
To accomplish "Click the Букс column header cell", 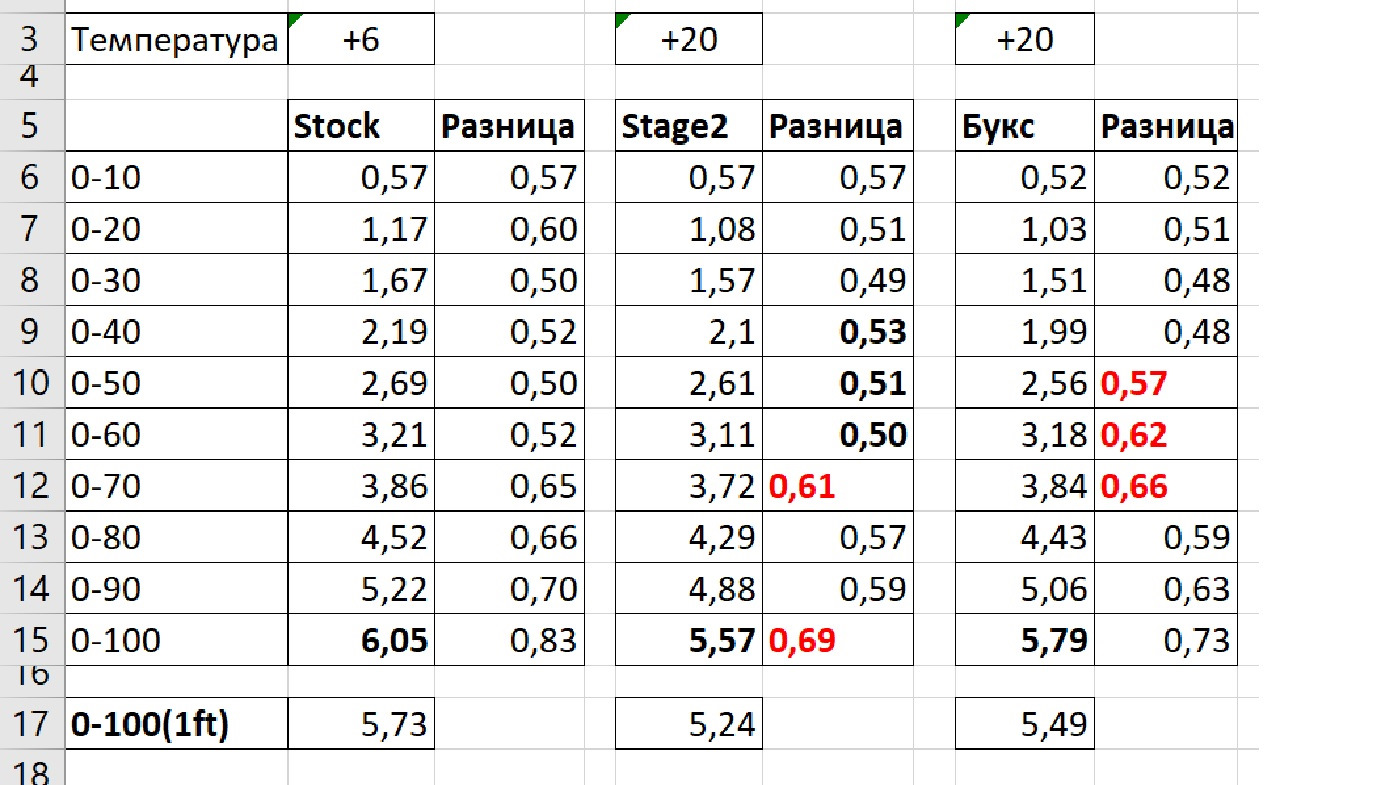I will pos(1025,126).
